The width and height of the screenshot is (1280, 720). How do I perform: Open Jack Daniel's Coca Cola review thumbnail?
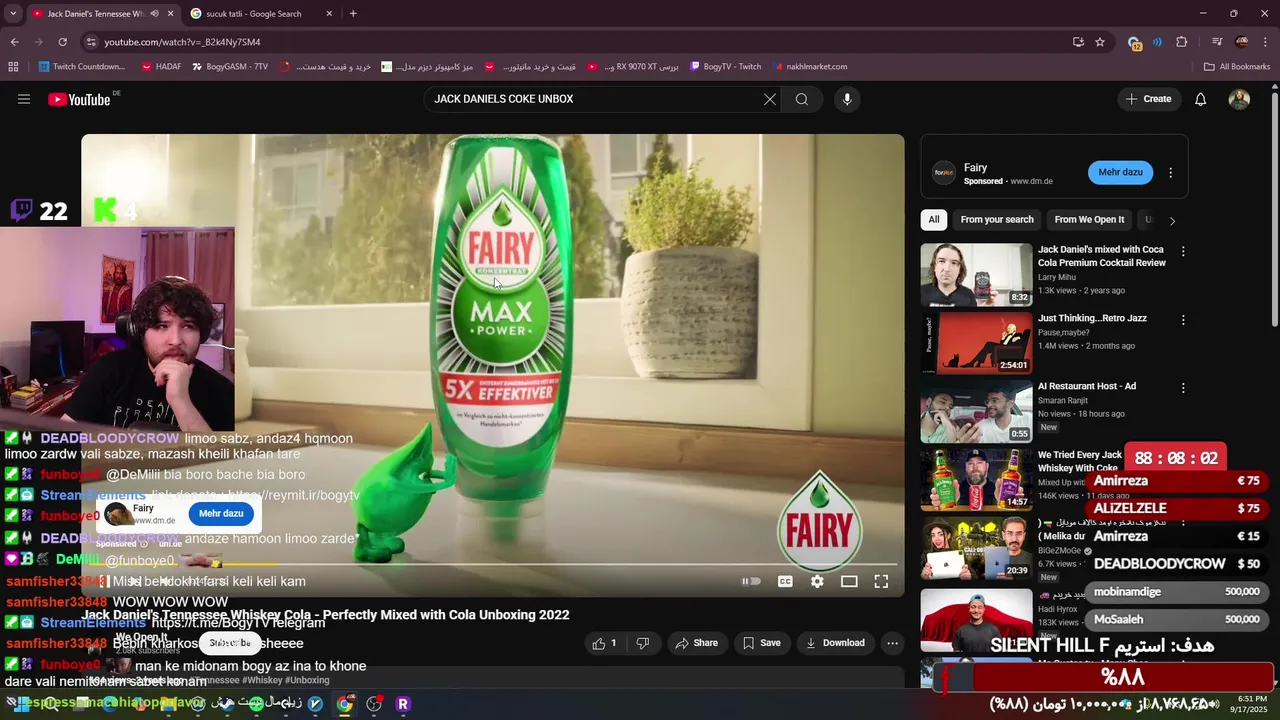point(976,274)
